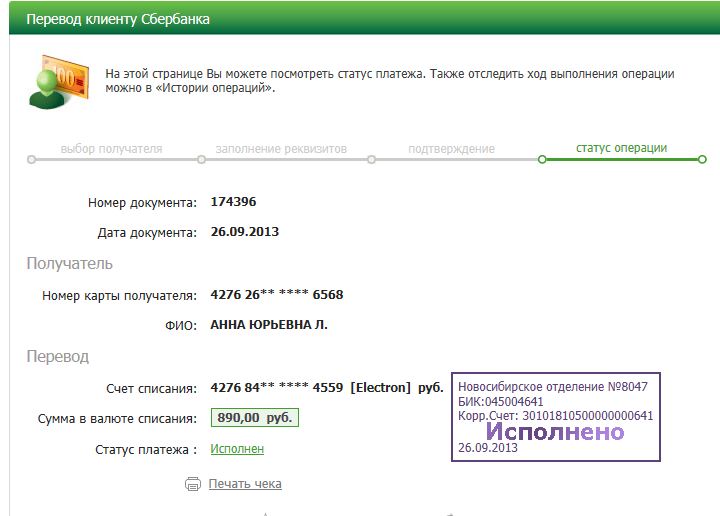This screenshot has height=516, width=720.
Task: Select the статус операции step
Action: point(621,148)
